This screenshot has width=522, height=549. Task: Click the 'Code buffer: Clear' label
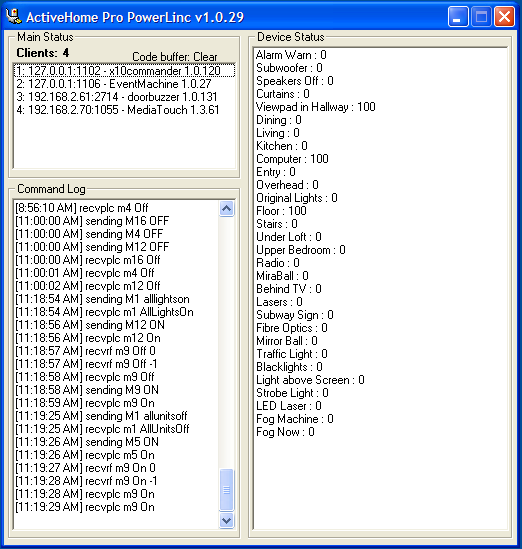pos(175,57)
